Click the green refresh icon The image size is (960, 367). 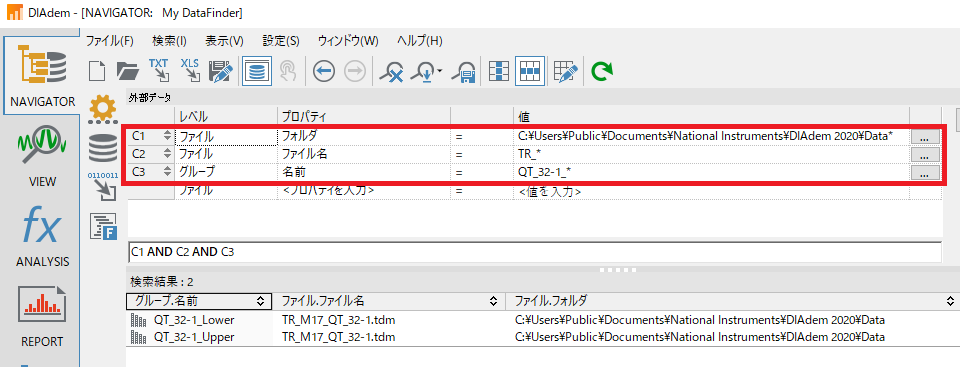click(601, 72)
